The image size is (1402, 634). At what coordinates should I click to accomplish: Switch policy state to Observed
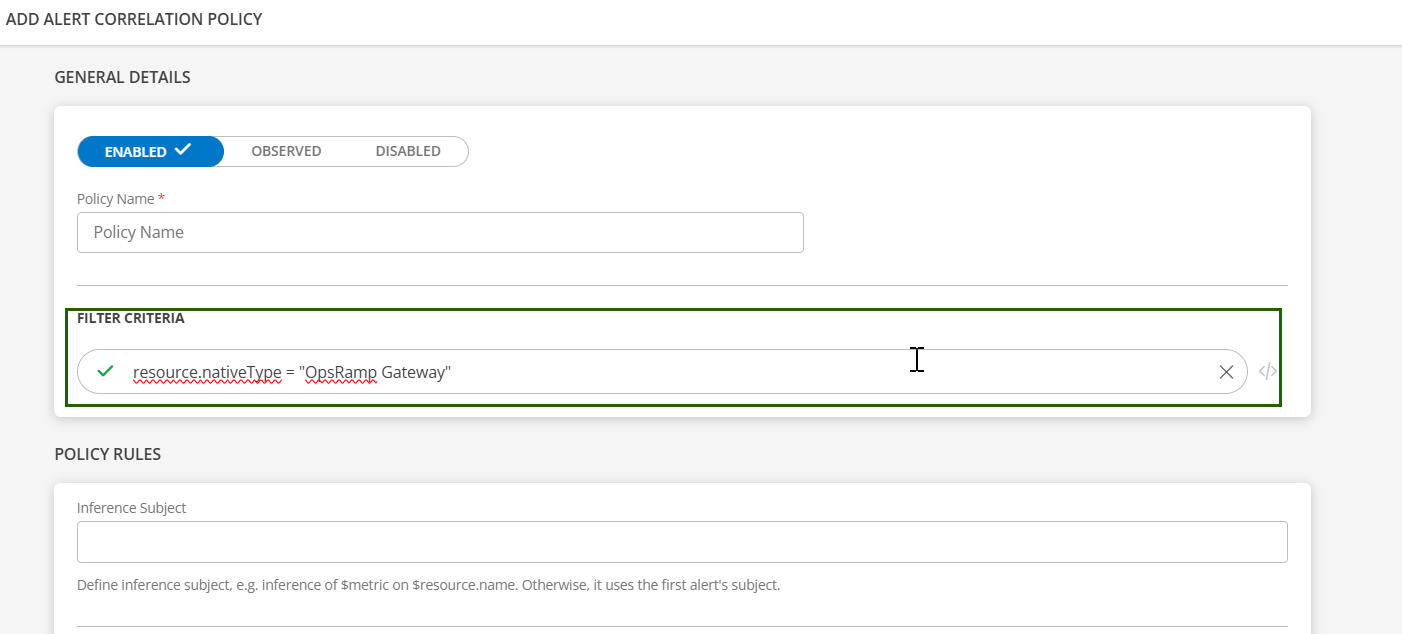pyautogui.click(x=286, y=151)
